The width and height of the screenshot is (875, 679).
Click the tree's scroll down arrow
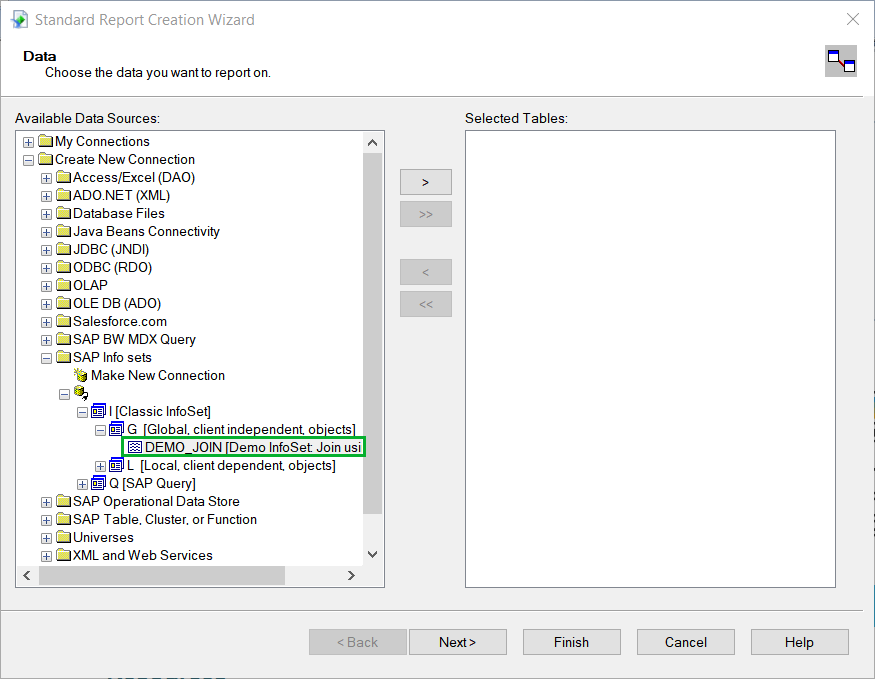tap(372, 554)
